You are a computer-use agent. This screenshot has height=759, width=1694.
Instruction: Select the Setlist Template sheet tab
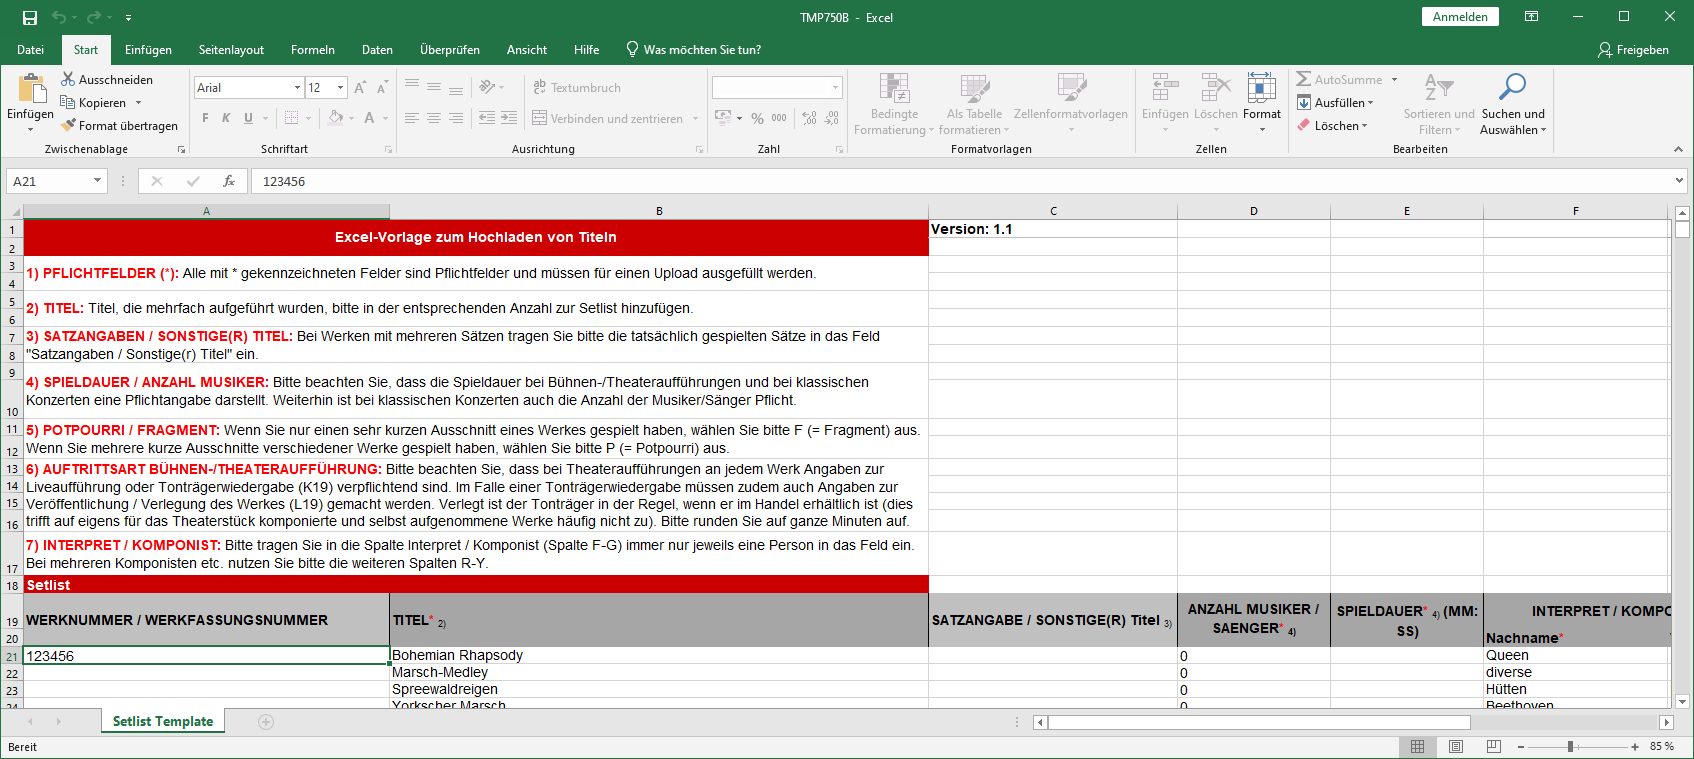coord(163,721)
